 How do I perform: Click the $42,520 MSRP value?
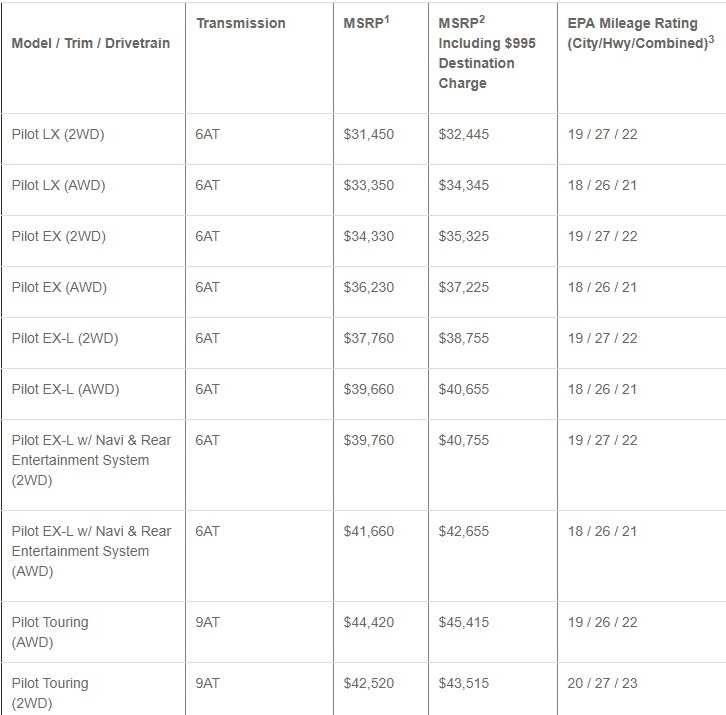(368, 683)
